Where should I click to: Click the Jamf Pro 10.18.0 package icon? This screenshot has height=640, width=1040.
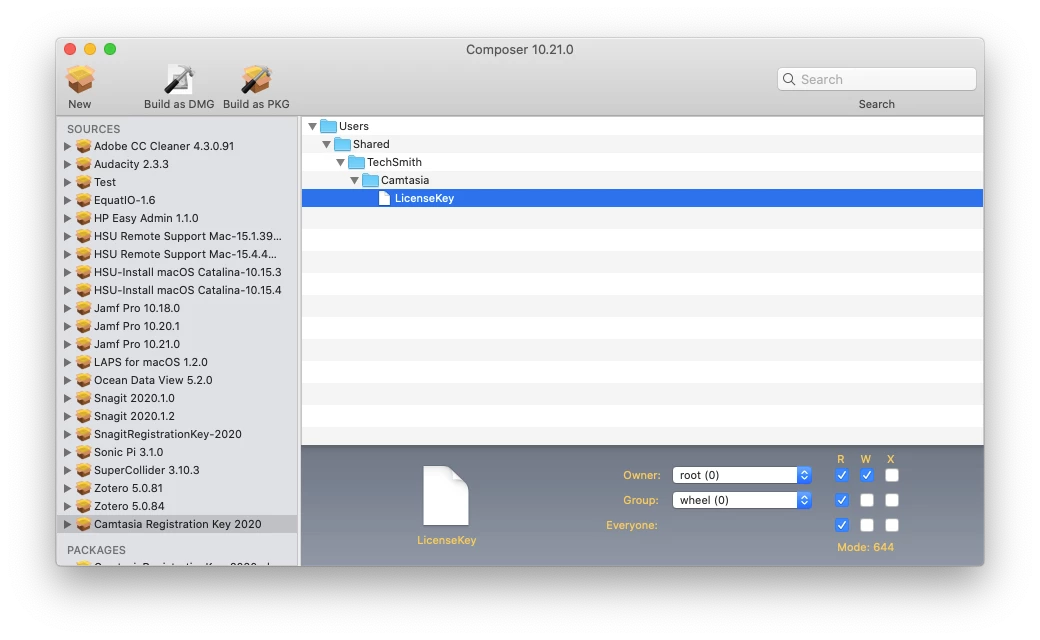point(83,308)
